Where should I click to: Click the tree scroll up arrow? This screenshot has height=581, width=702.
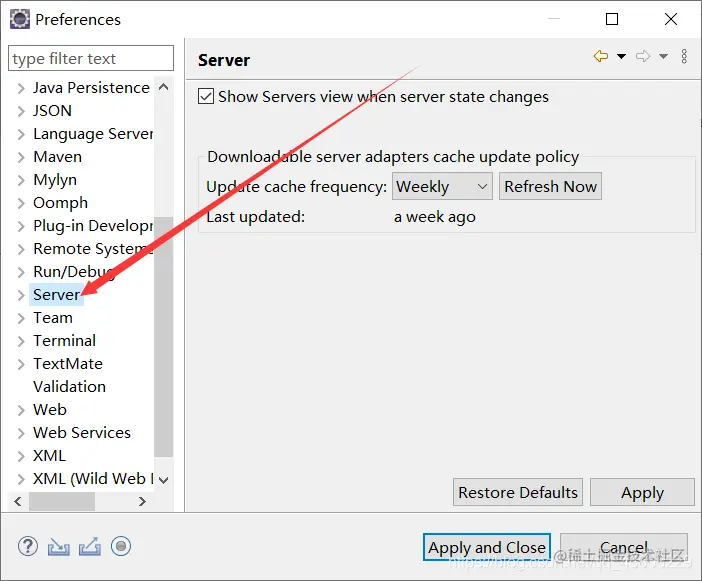click(164, 87)
